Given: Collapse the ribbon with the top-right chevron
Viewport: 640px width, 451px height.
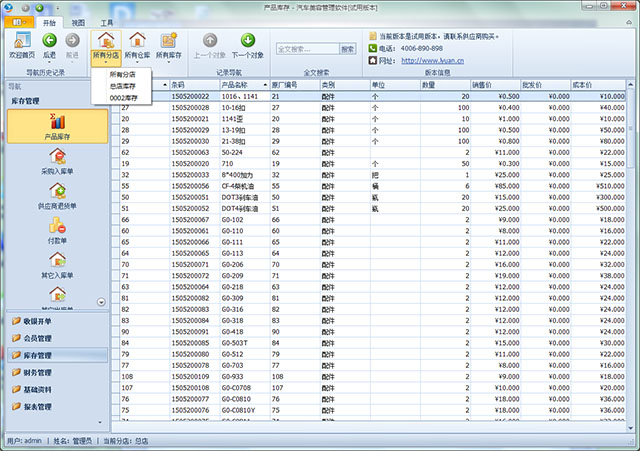Looking at the screenshot, I should click(x=629, y=22).
